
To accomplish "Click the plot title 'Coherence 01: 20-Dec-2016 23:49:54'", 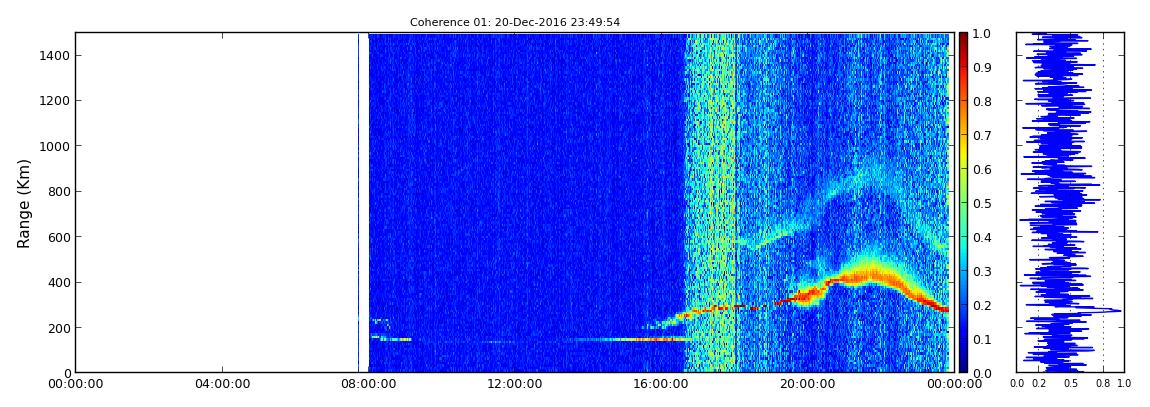I will coord(514,22).
